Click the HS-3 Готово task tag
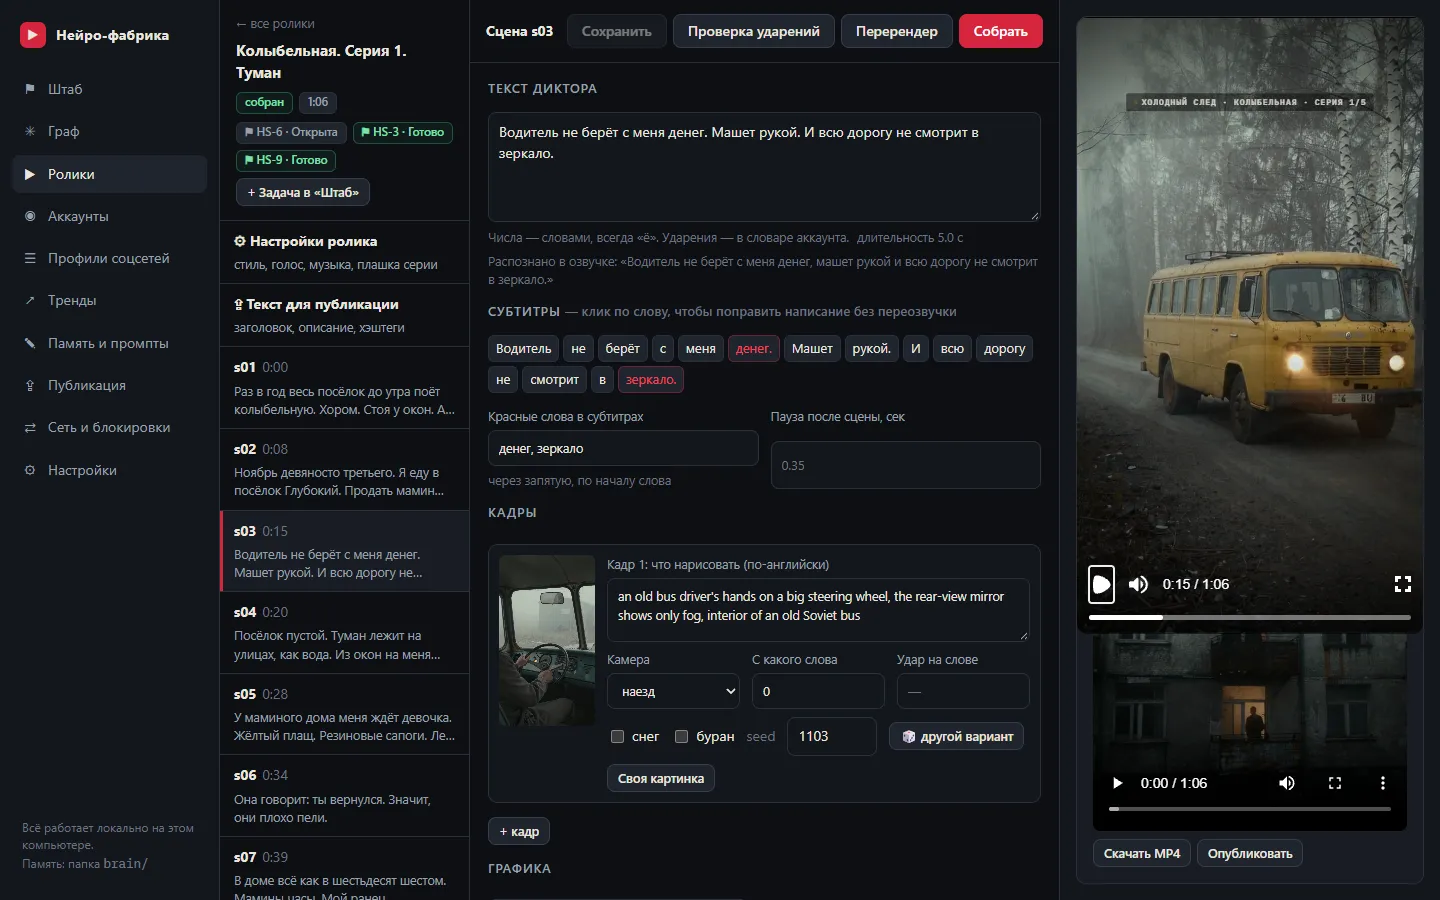The image size is (1440, 900). coord(403,132)
